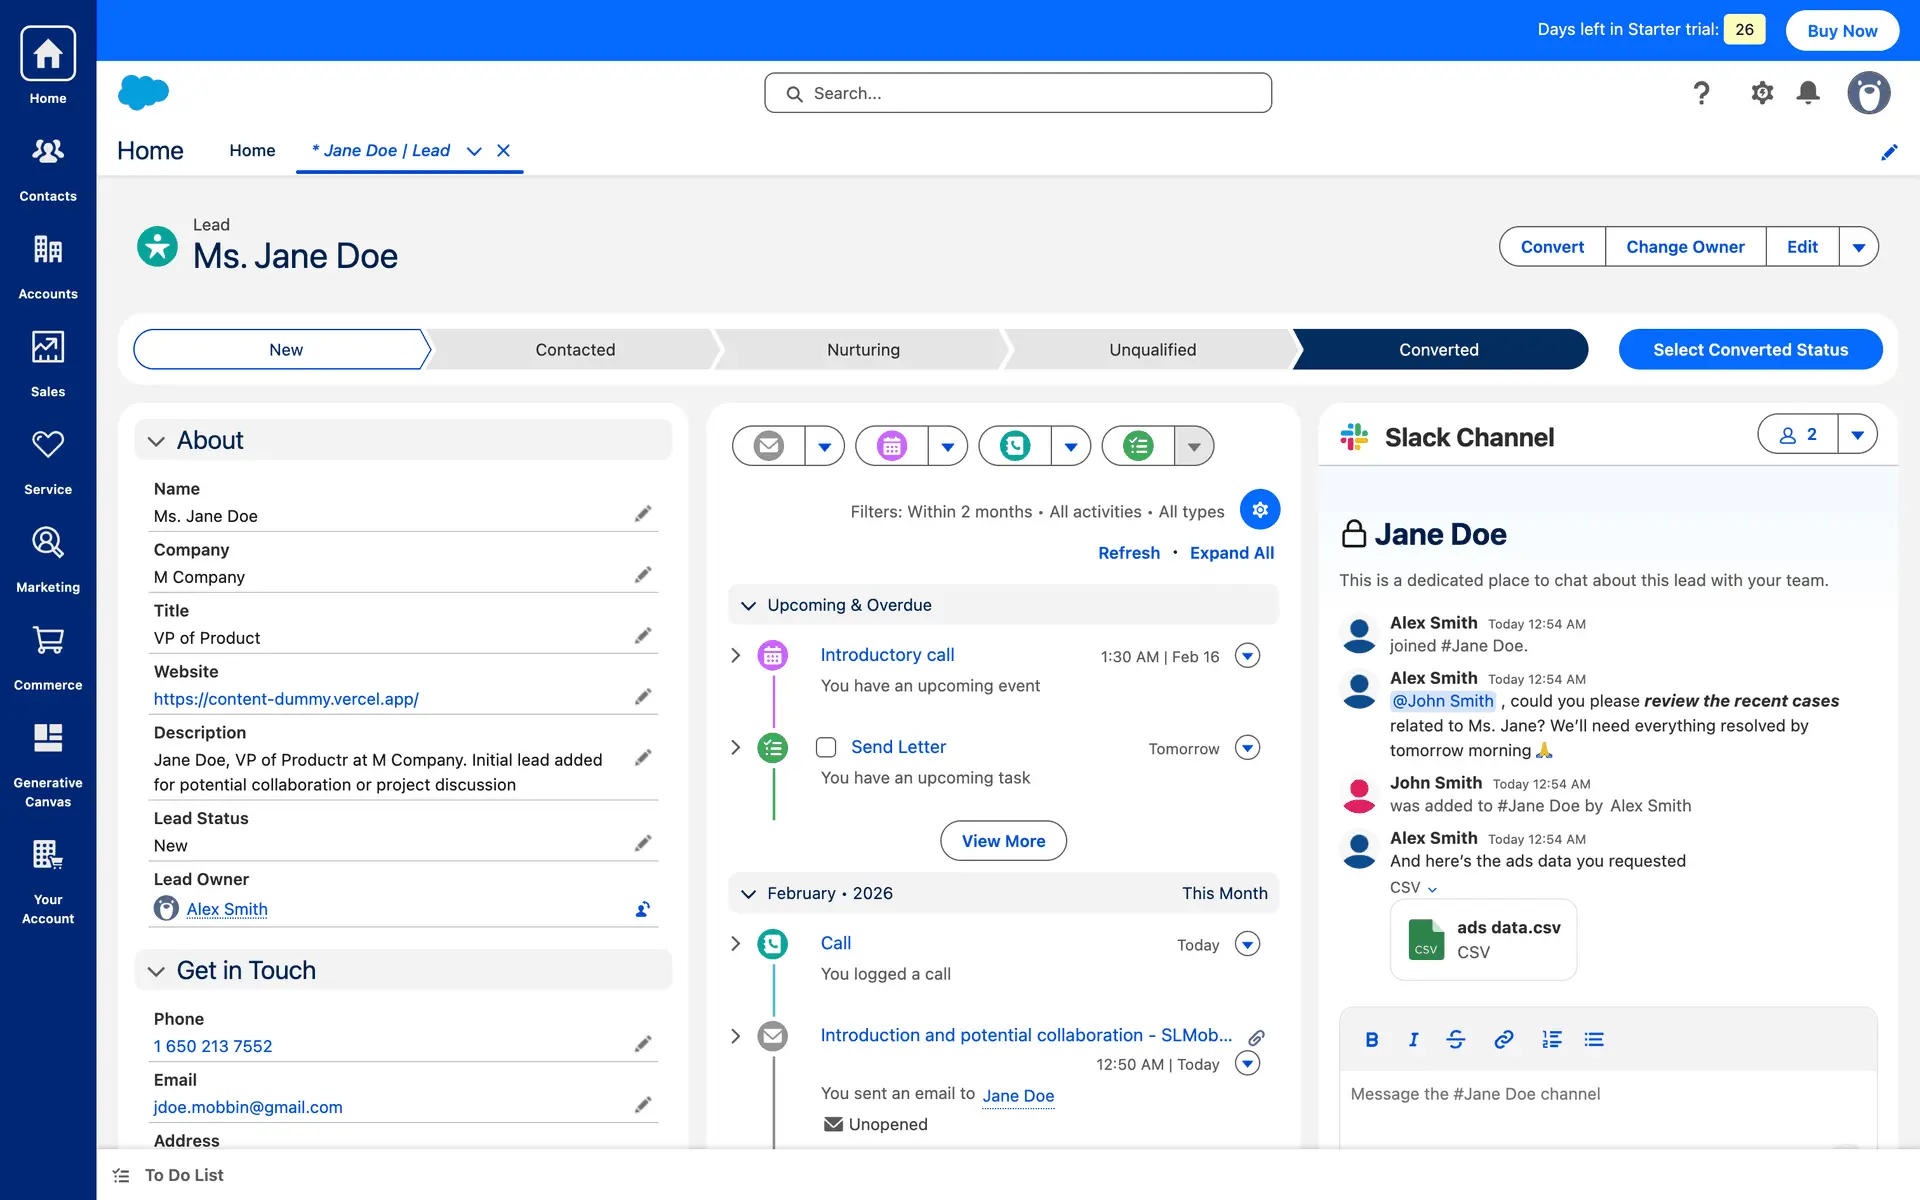1920x1200 pixels.
Task: Select the Contacted status stage
Action: [x=575, y=350]
